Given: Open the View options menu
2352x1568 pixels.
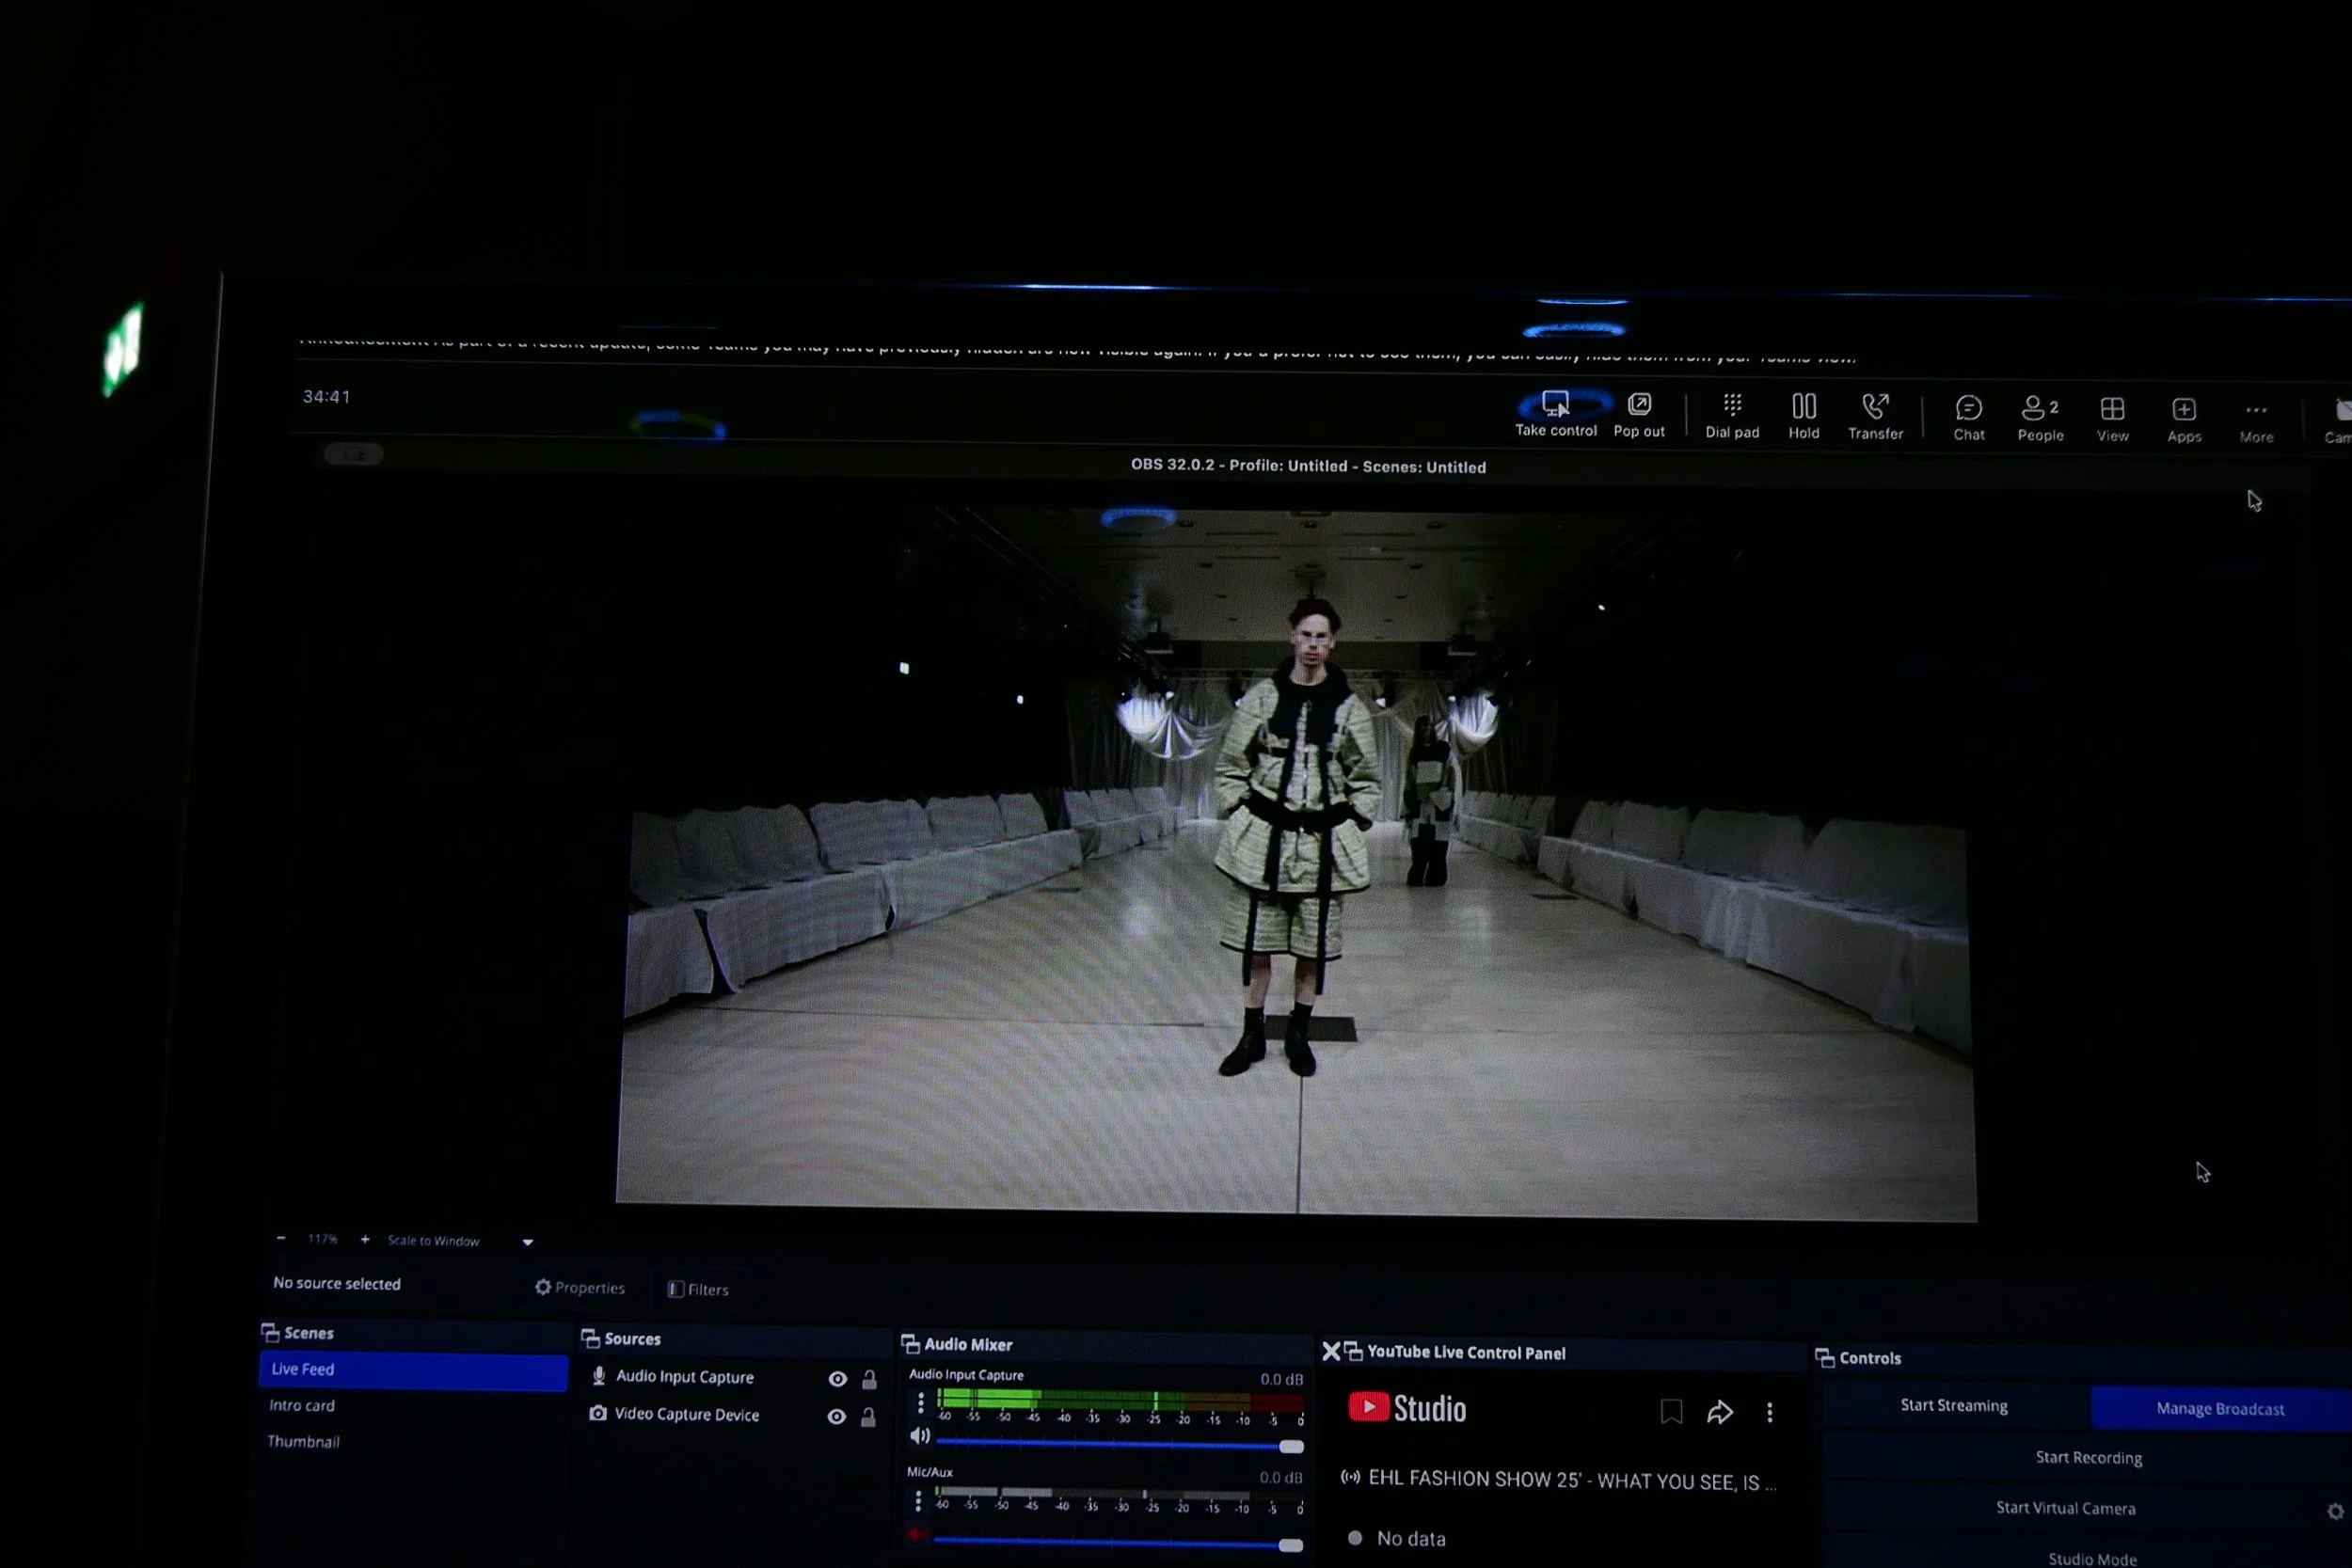Looking at the screenshot, I should click(2111, 410).
